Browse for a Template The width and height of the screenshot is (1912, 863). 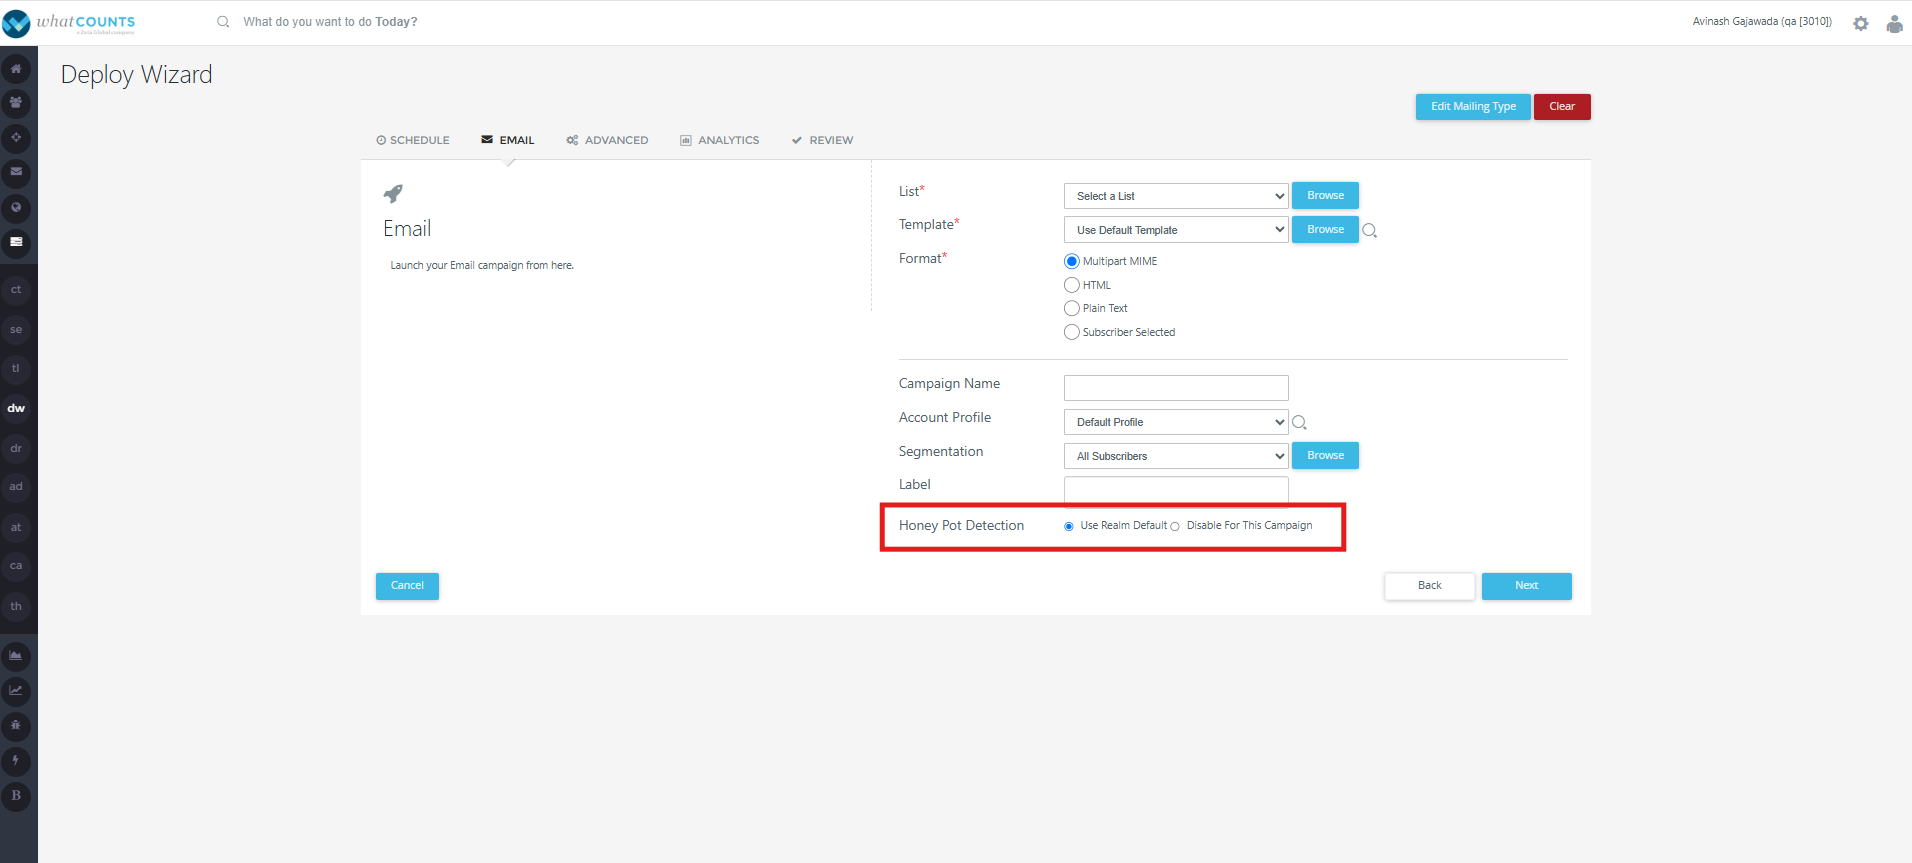point(1325,230)
